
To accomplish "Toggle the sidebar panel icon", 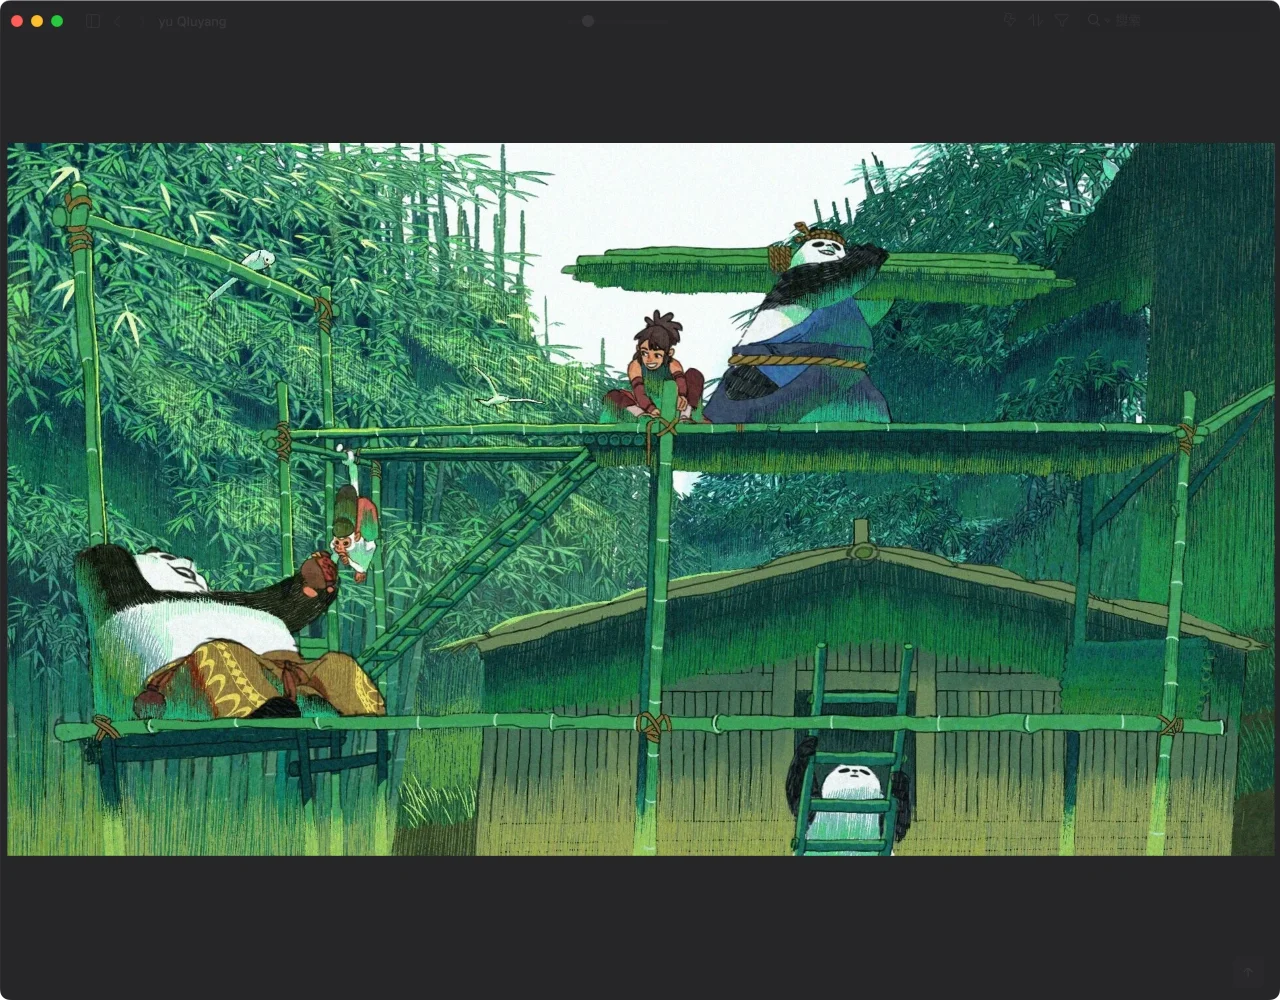I will pyautogui.click(x=93, y=21).
